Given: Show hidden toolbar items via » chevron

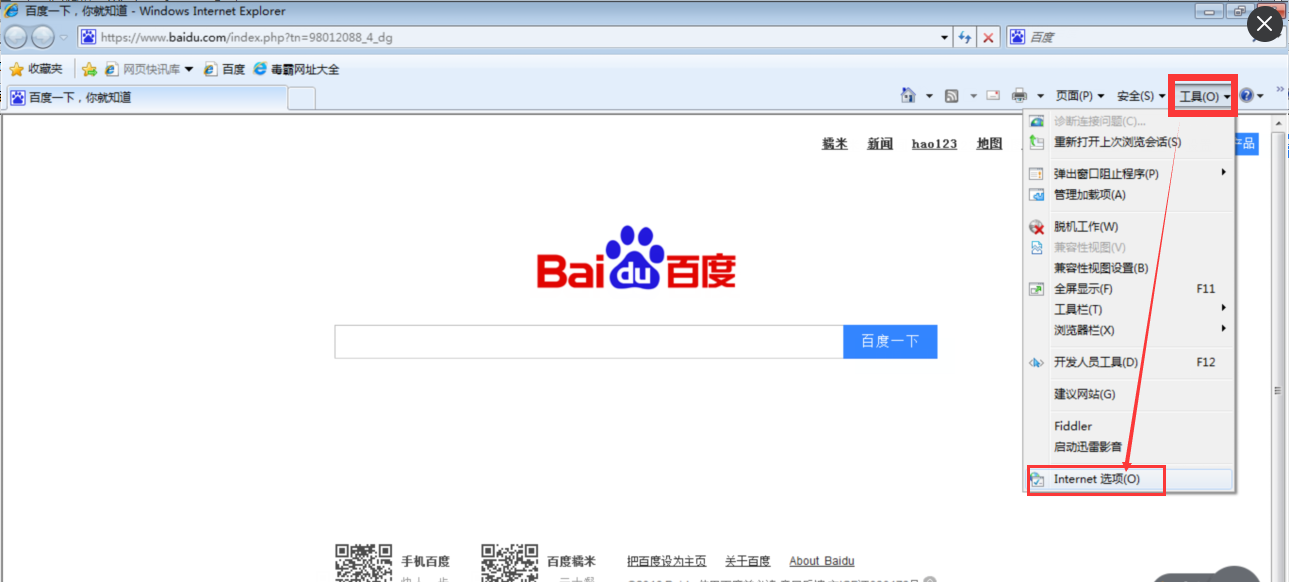Looking at the screenshot, I should pos(1280,91).
